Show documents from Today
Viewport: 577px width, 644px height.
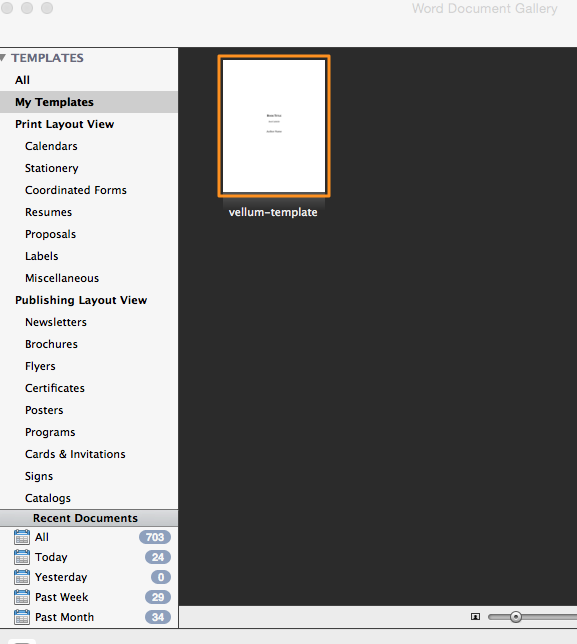51,557
